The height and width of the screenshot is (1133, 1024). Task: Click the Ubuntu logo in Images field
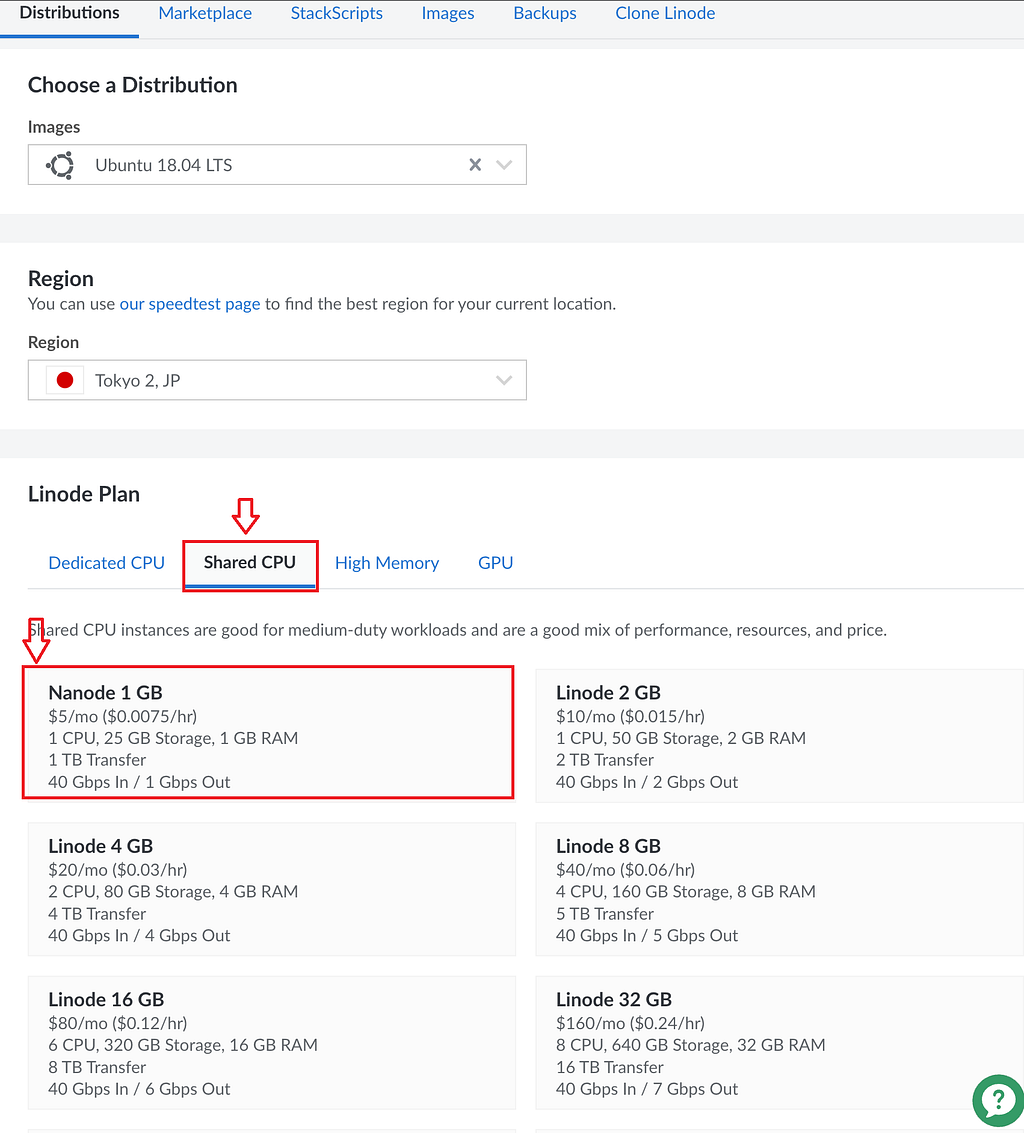pyautogui.click(x=61, y=165)
